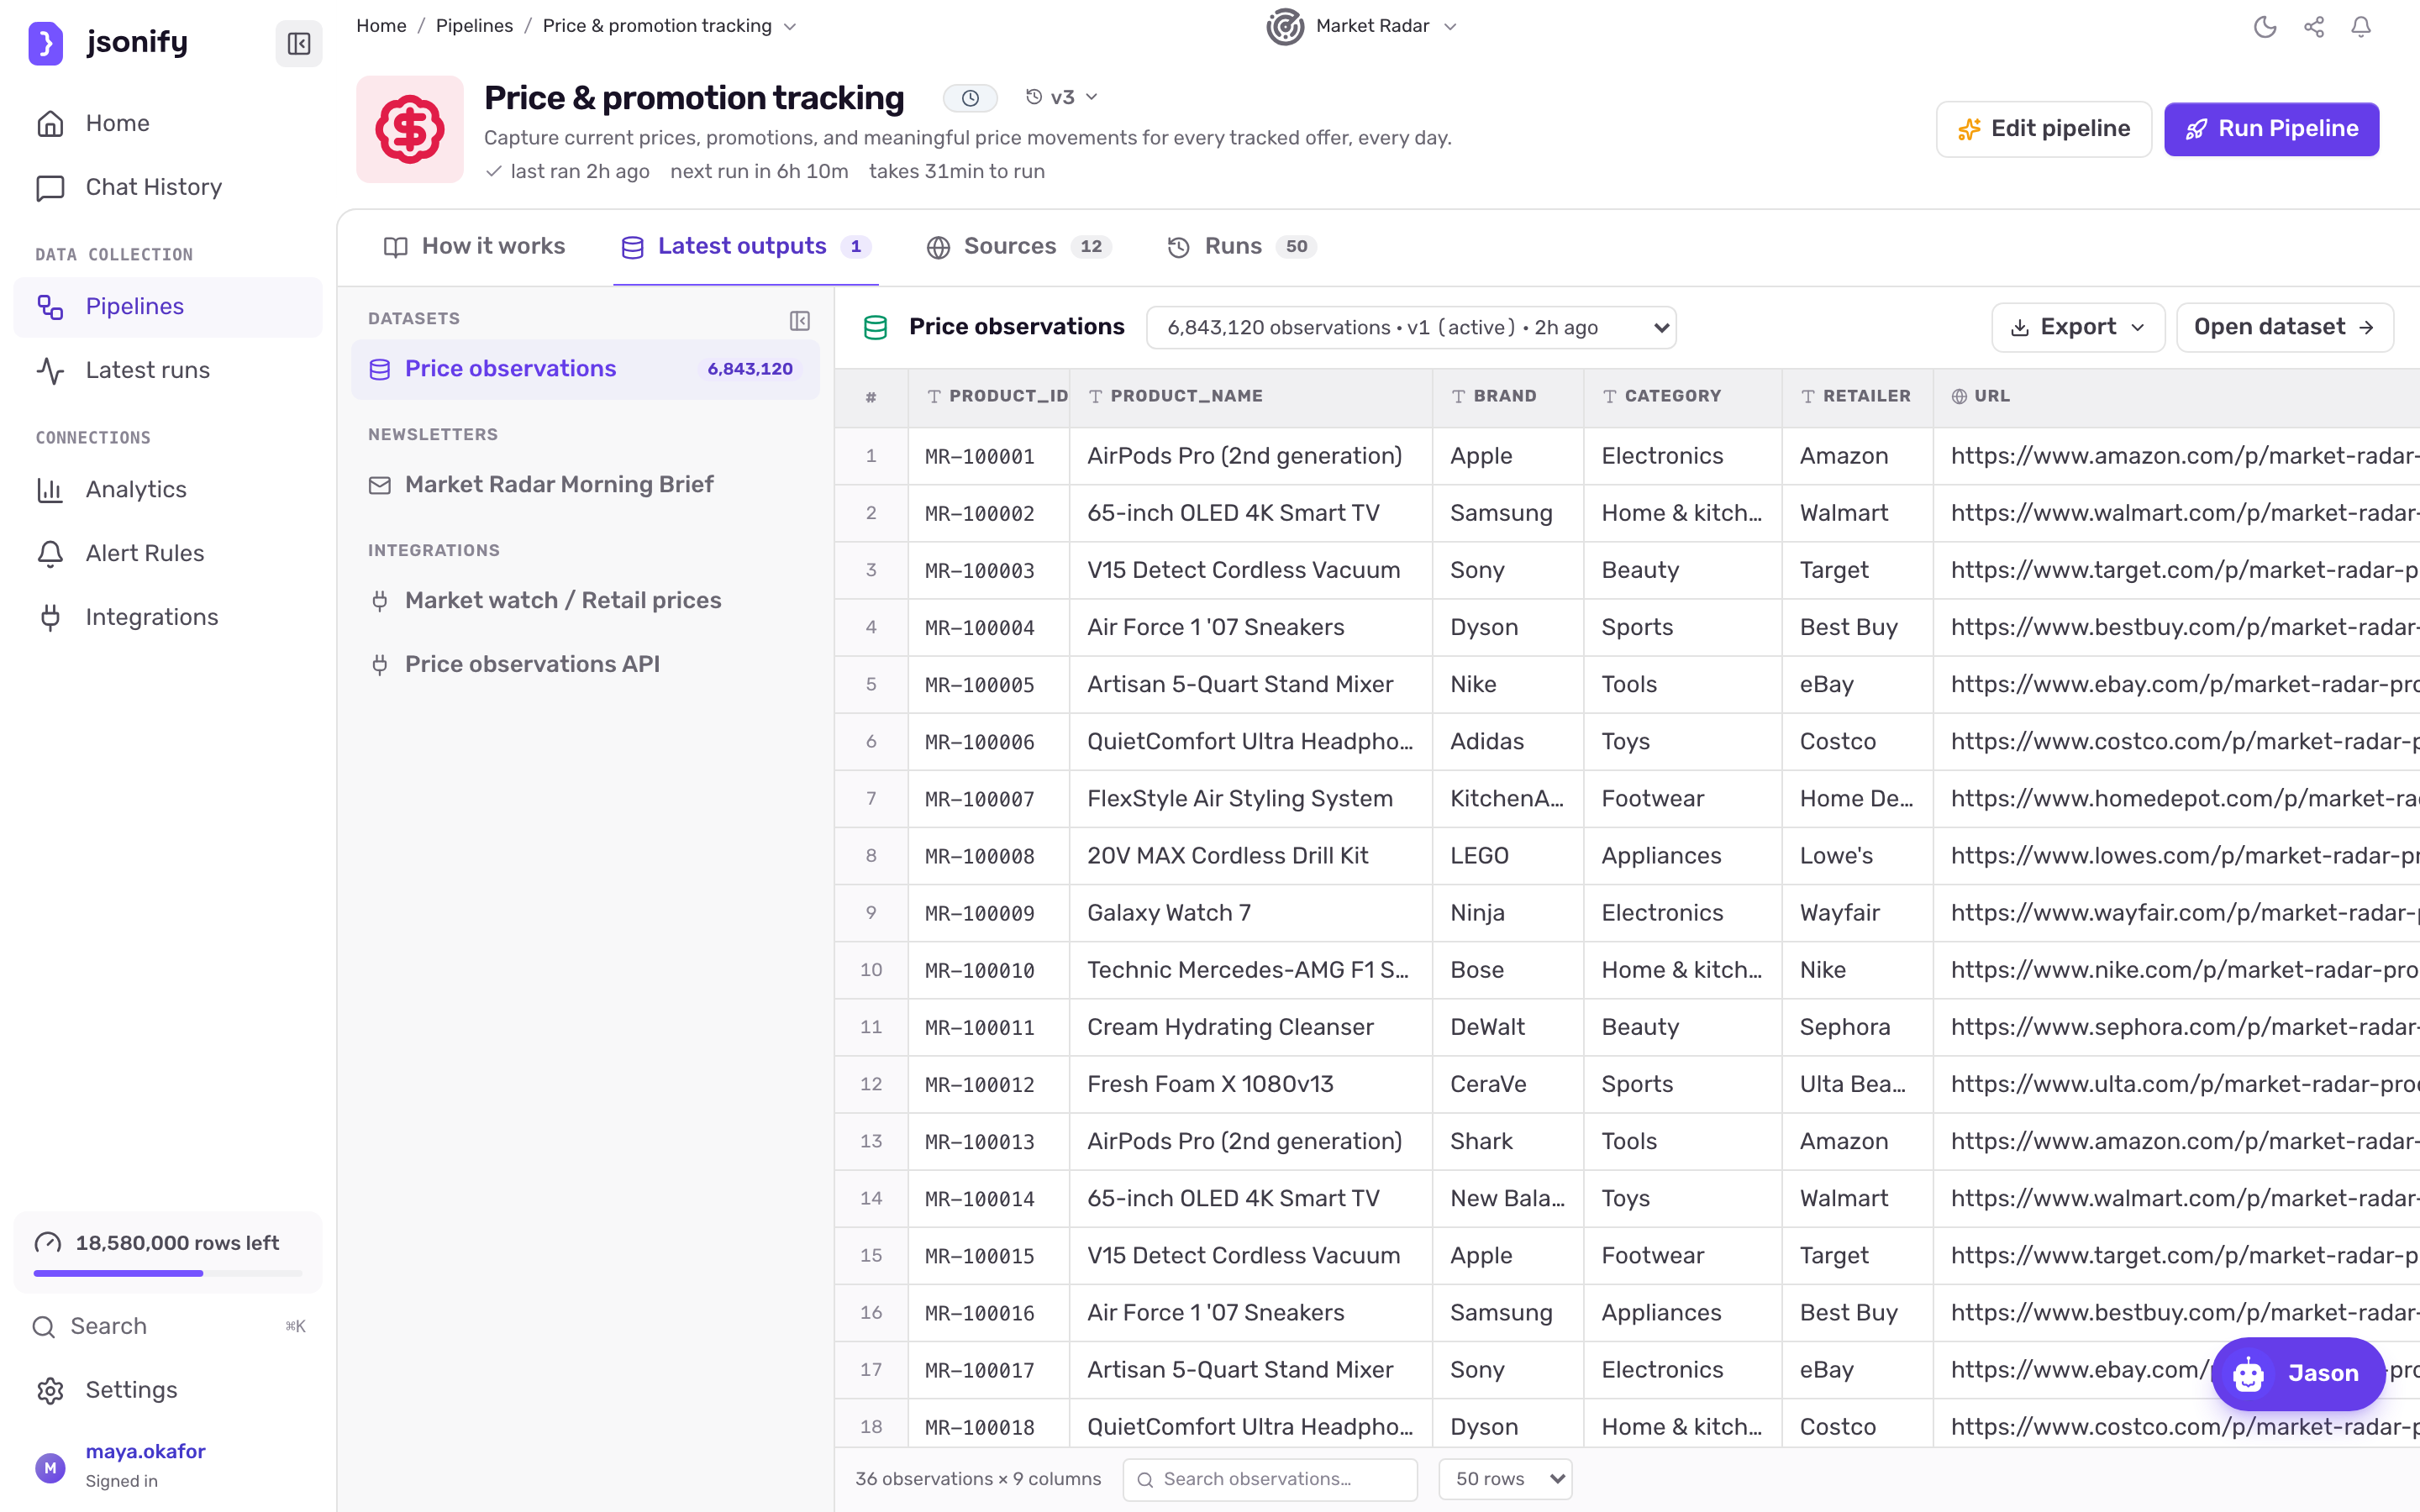Switch to Sources tab
Image resolution: width=2420 pixels, height=1512 pixels.
[x=1018, y=246]
